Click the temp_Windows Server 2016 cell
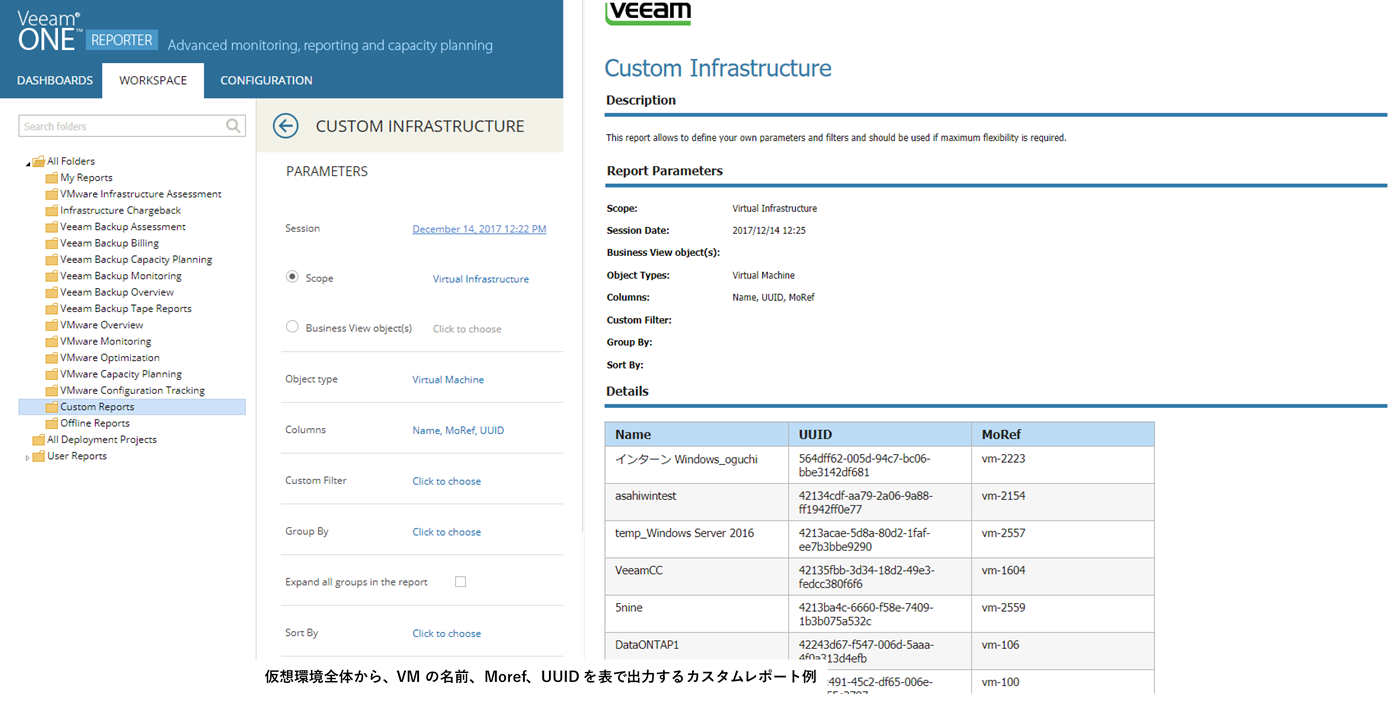 point(697,540)
